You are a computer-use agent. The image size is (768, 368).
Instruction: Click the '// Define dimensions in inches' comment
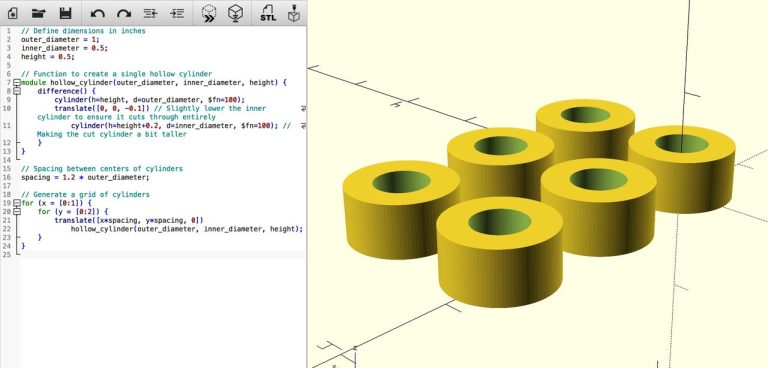(83, 30)
